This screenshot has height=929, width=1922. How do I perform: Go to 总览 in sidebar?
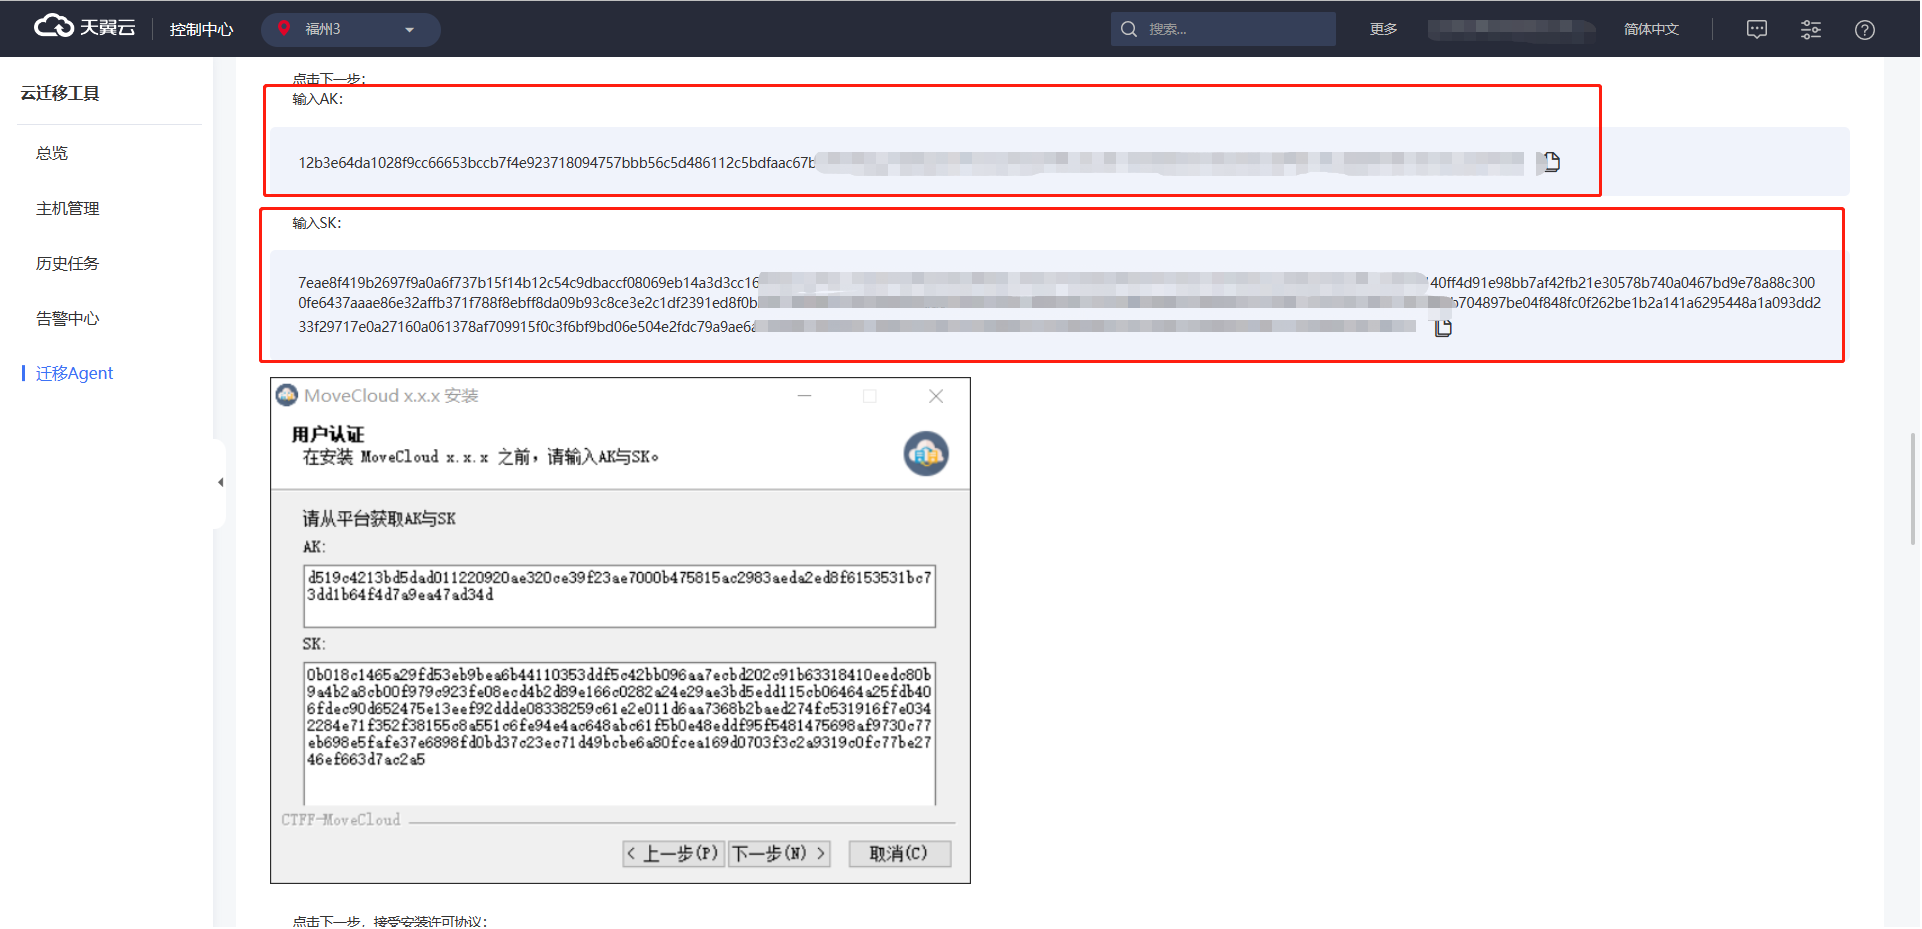click(x=52, y=153)
